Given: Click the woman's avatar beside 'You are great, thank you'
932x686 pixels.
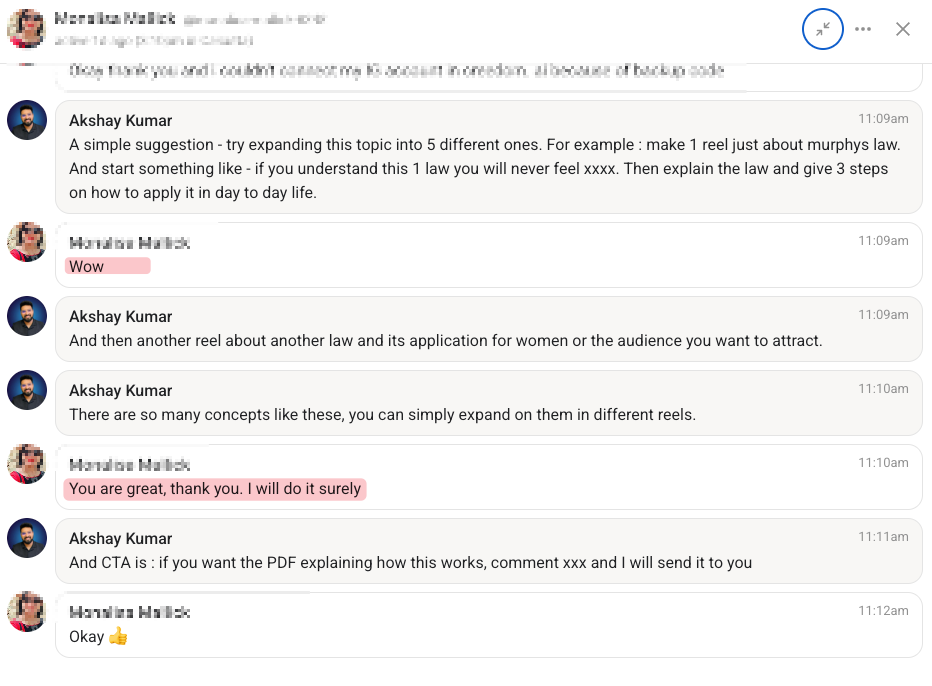Looking at the screenshot, I should click(27, 464).
